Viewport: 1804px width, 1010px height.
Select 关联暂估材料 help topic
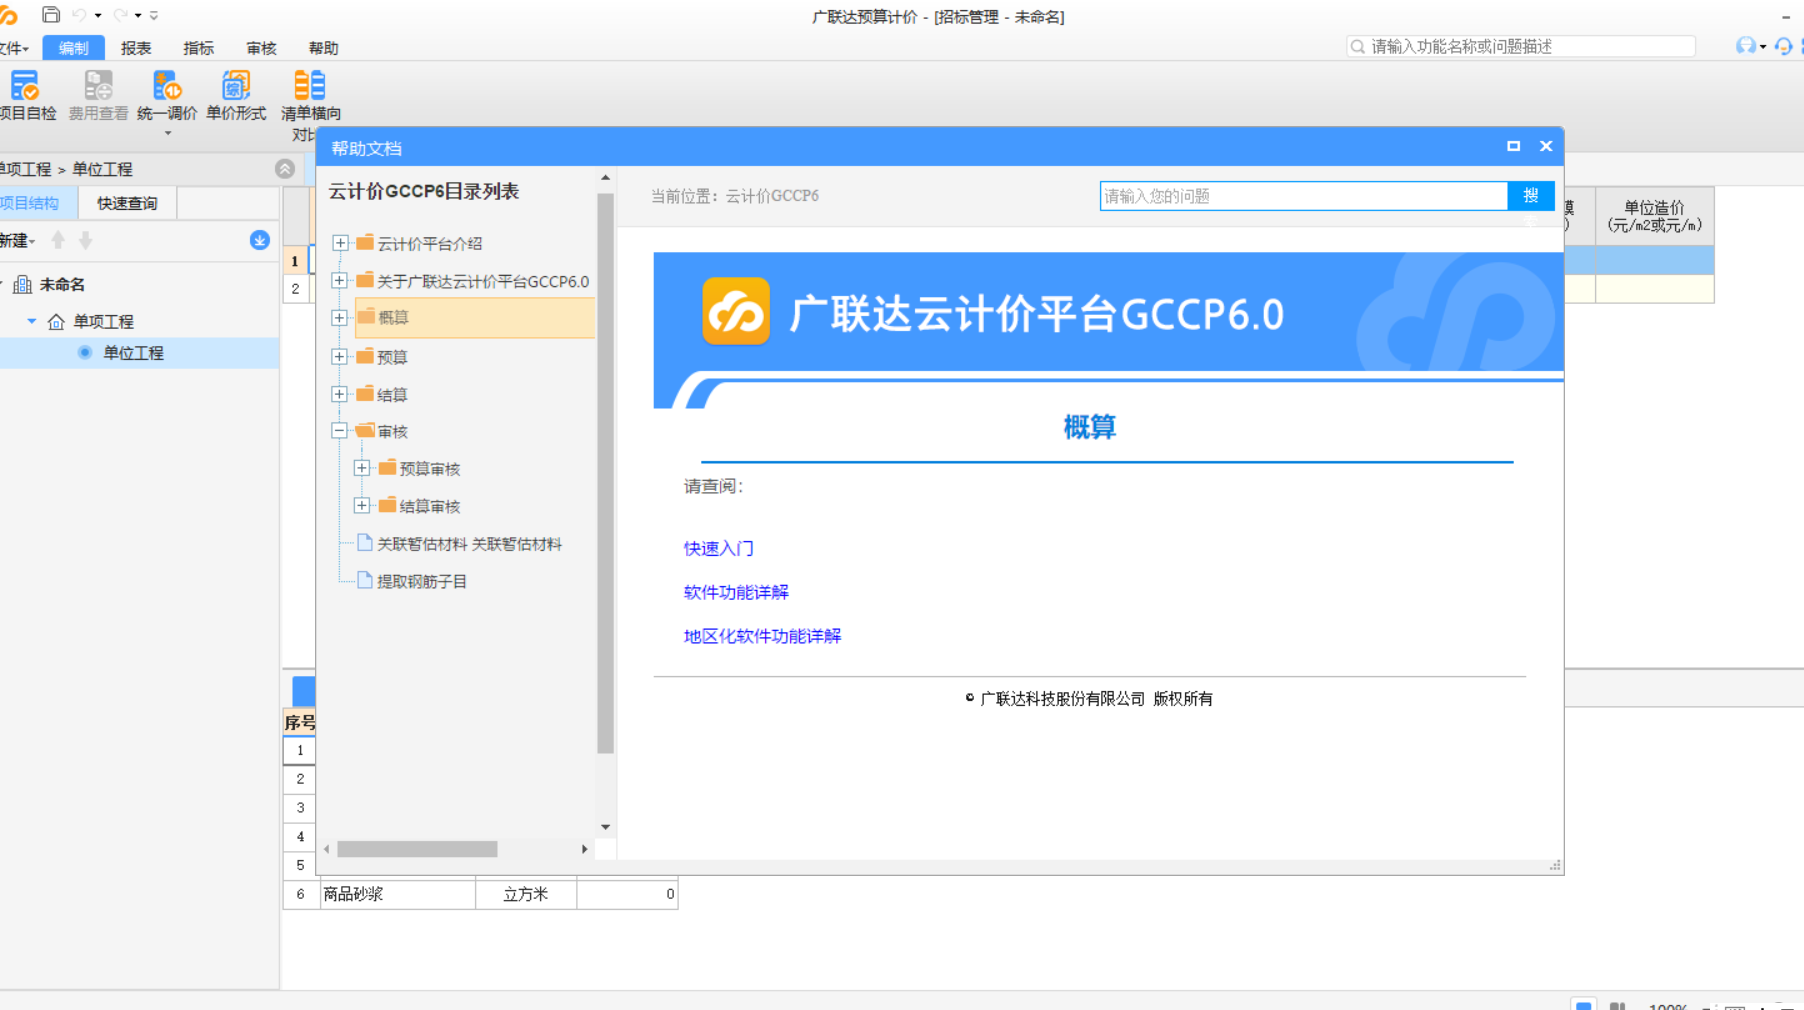pyautogui.click(x=469, y=544)
